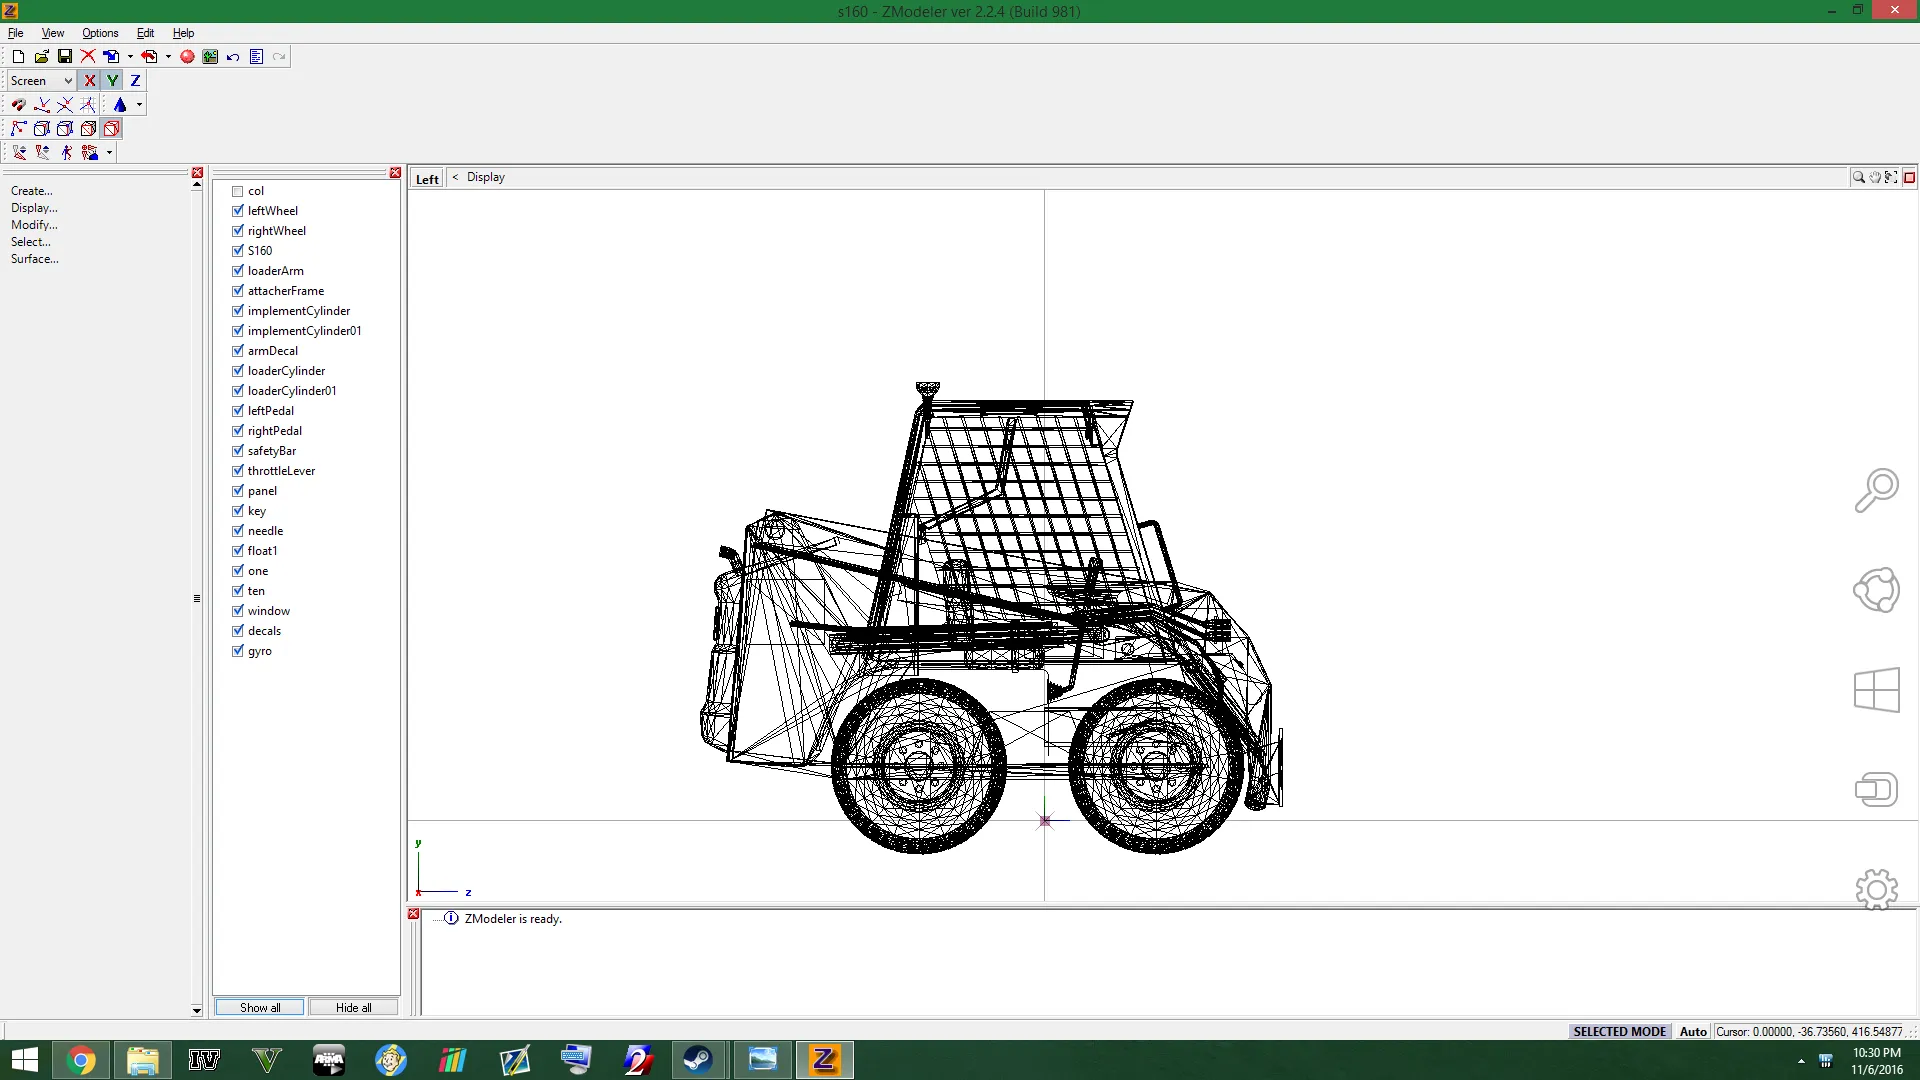Enable the col object checkbox

[x=238, y=191]
